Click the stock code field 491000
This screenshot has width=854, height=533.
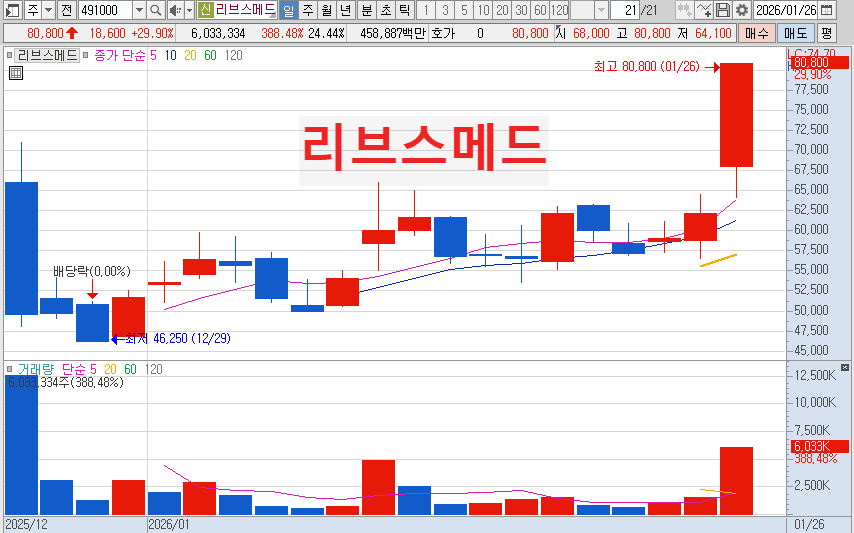pos(105,10)
